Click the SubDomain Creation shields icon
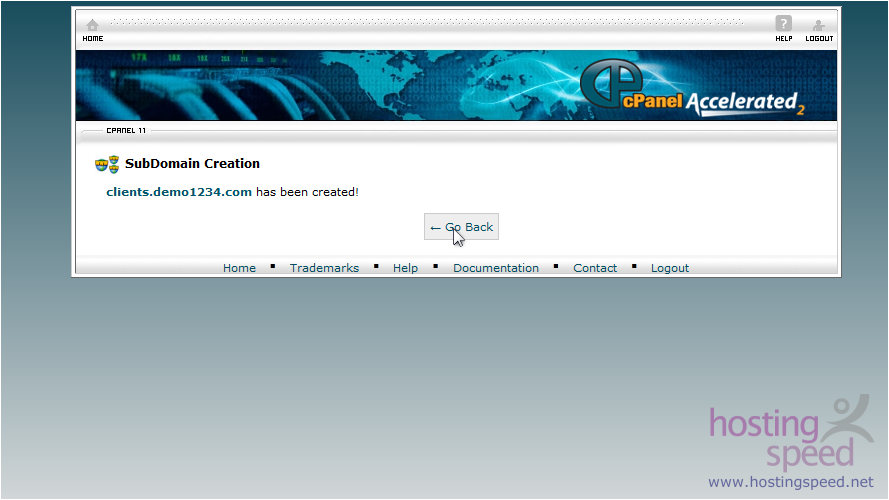The image size is (889, 500). [x=107, y=164]
